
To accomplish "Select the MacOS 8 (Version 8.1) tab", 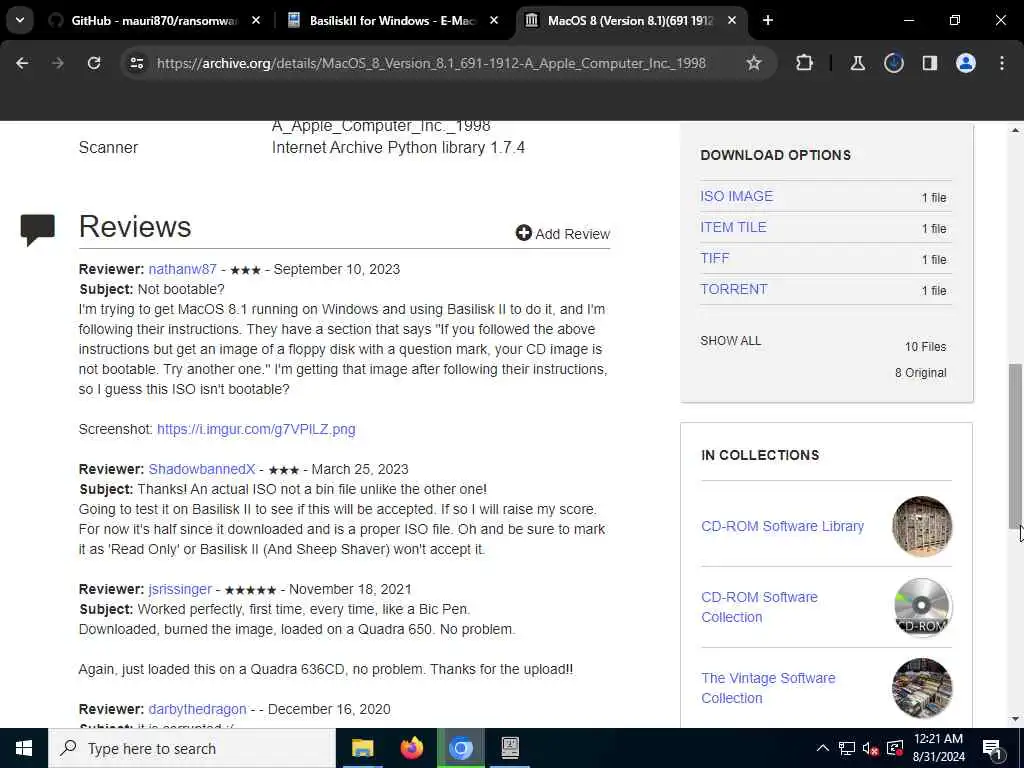I will [631, 20].
